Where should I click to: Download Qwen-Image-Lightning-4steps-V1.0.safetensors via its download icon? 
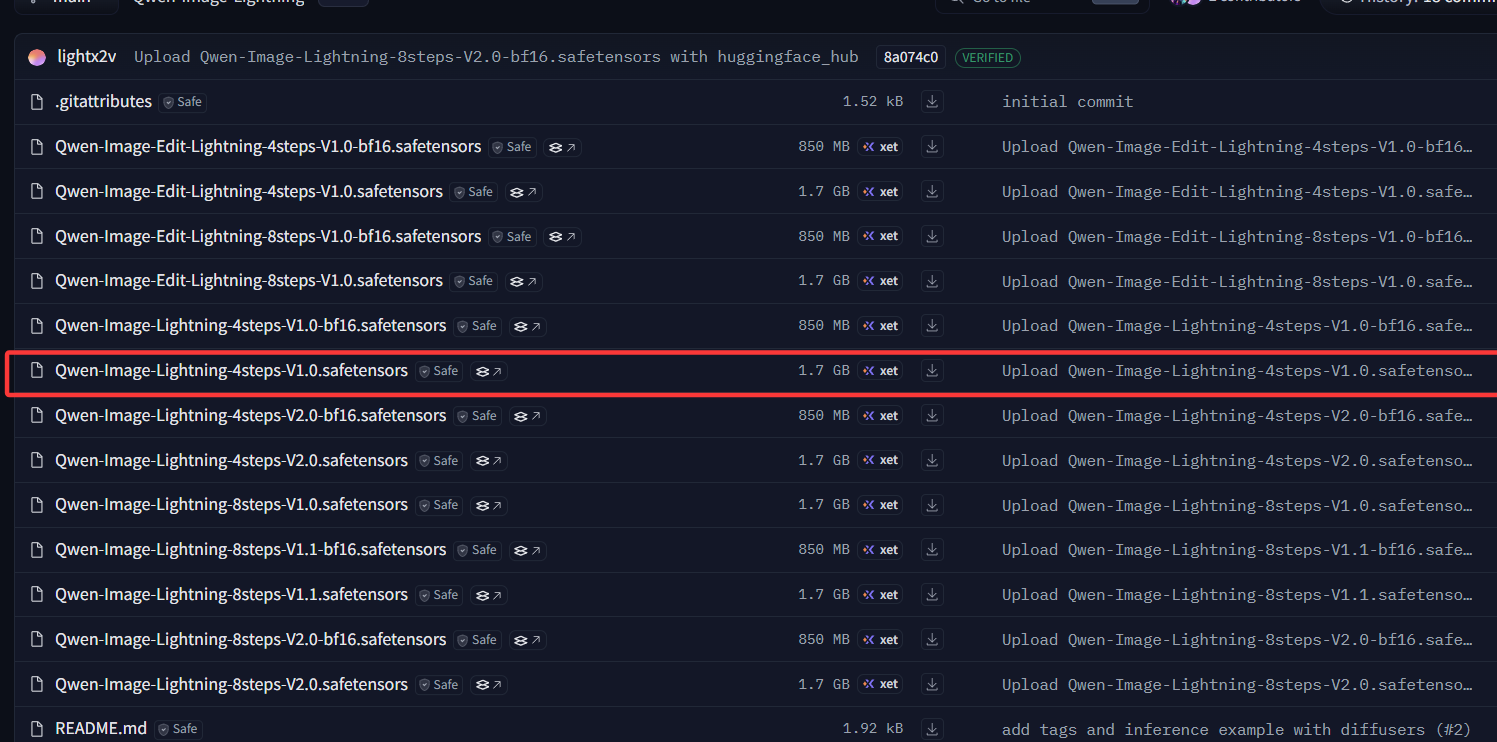(932, 371)
